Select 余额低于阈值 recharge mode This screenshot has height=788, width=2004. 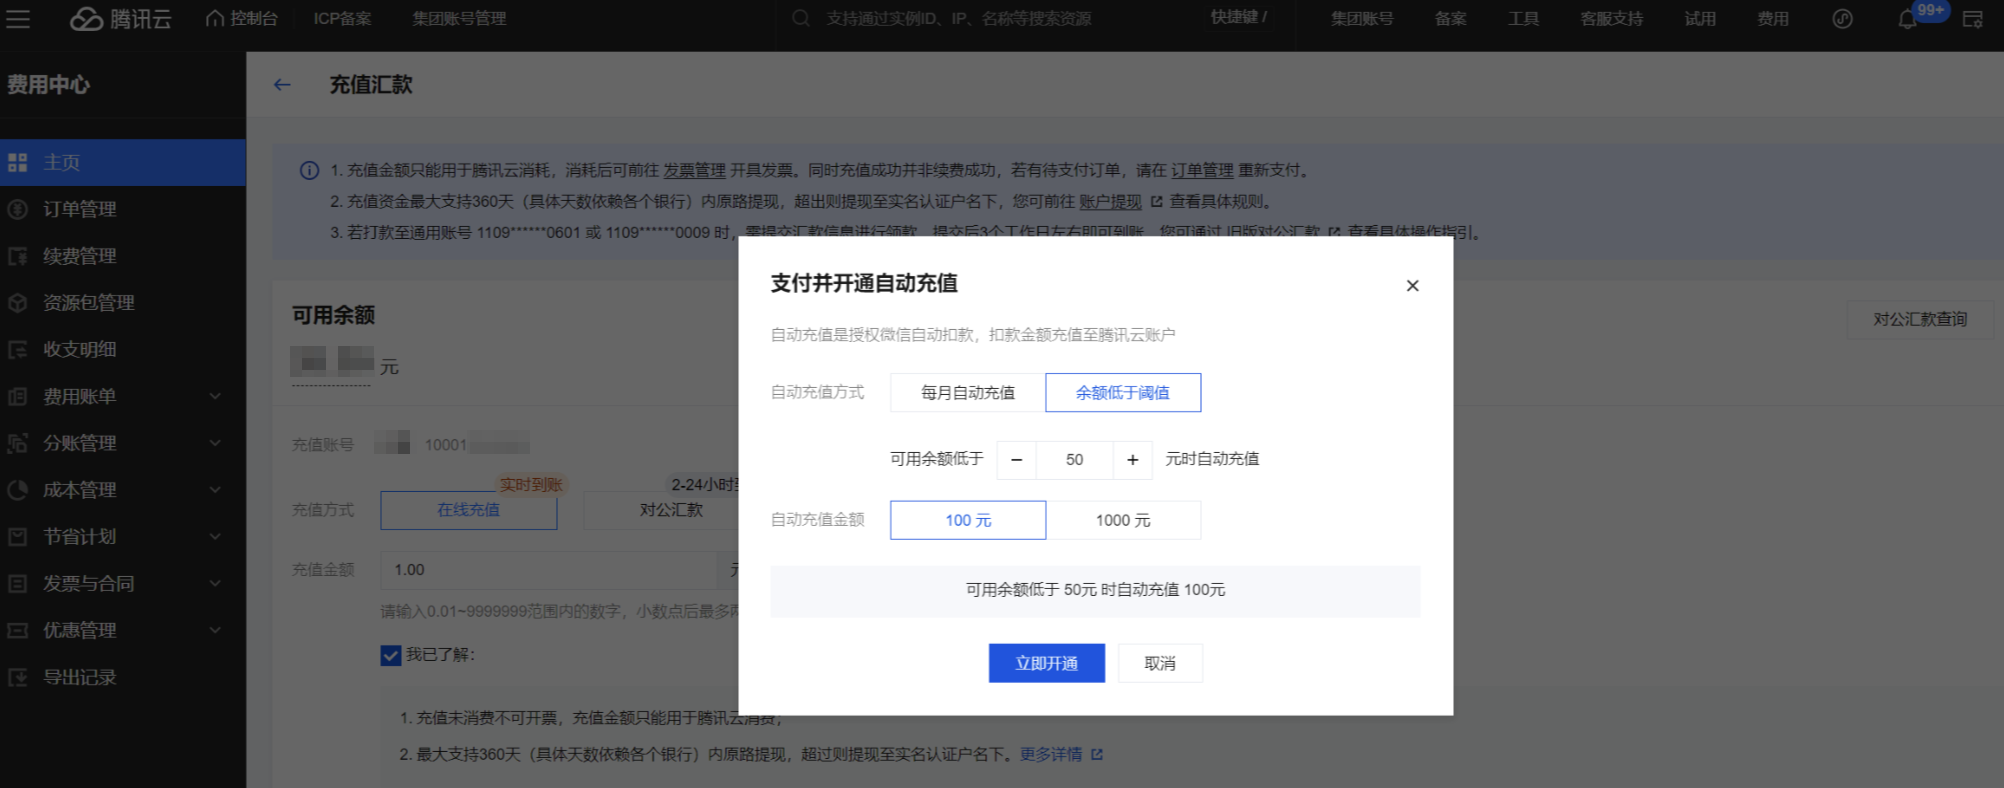click(x=1123, y=393)
